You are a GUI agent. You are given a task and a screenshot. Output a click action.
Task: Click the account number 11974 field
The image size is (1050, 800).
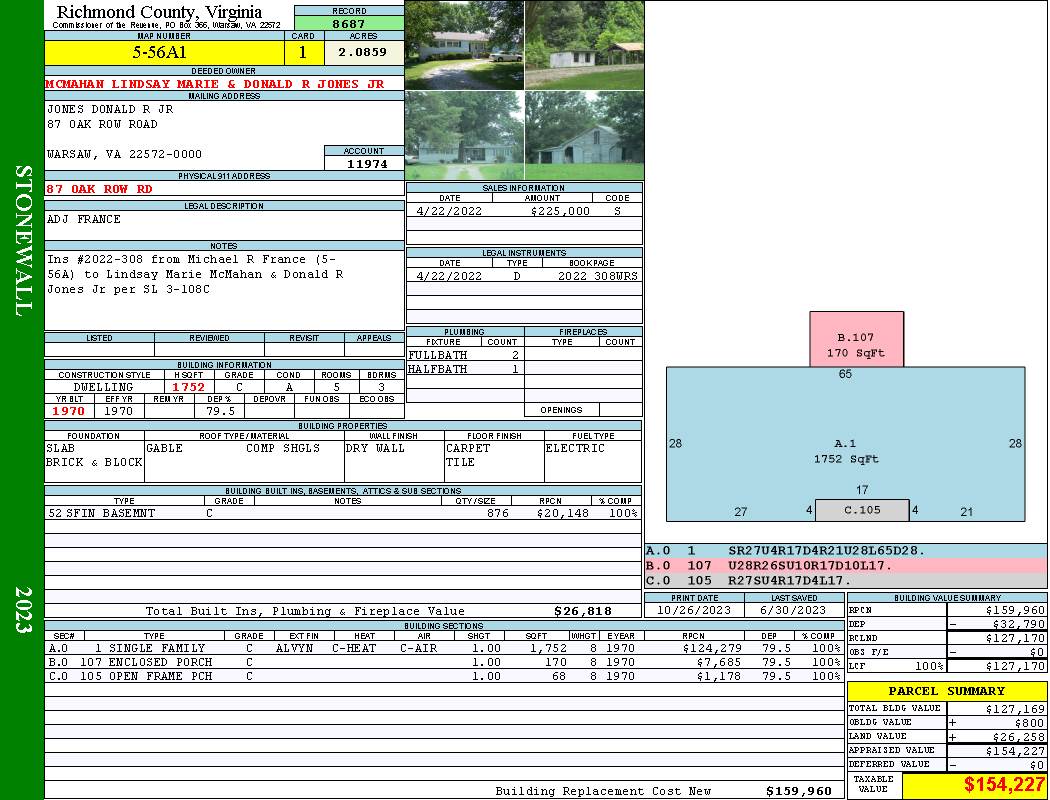pyautogui.click(x=364, y=163)
